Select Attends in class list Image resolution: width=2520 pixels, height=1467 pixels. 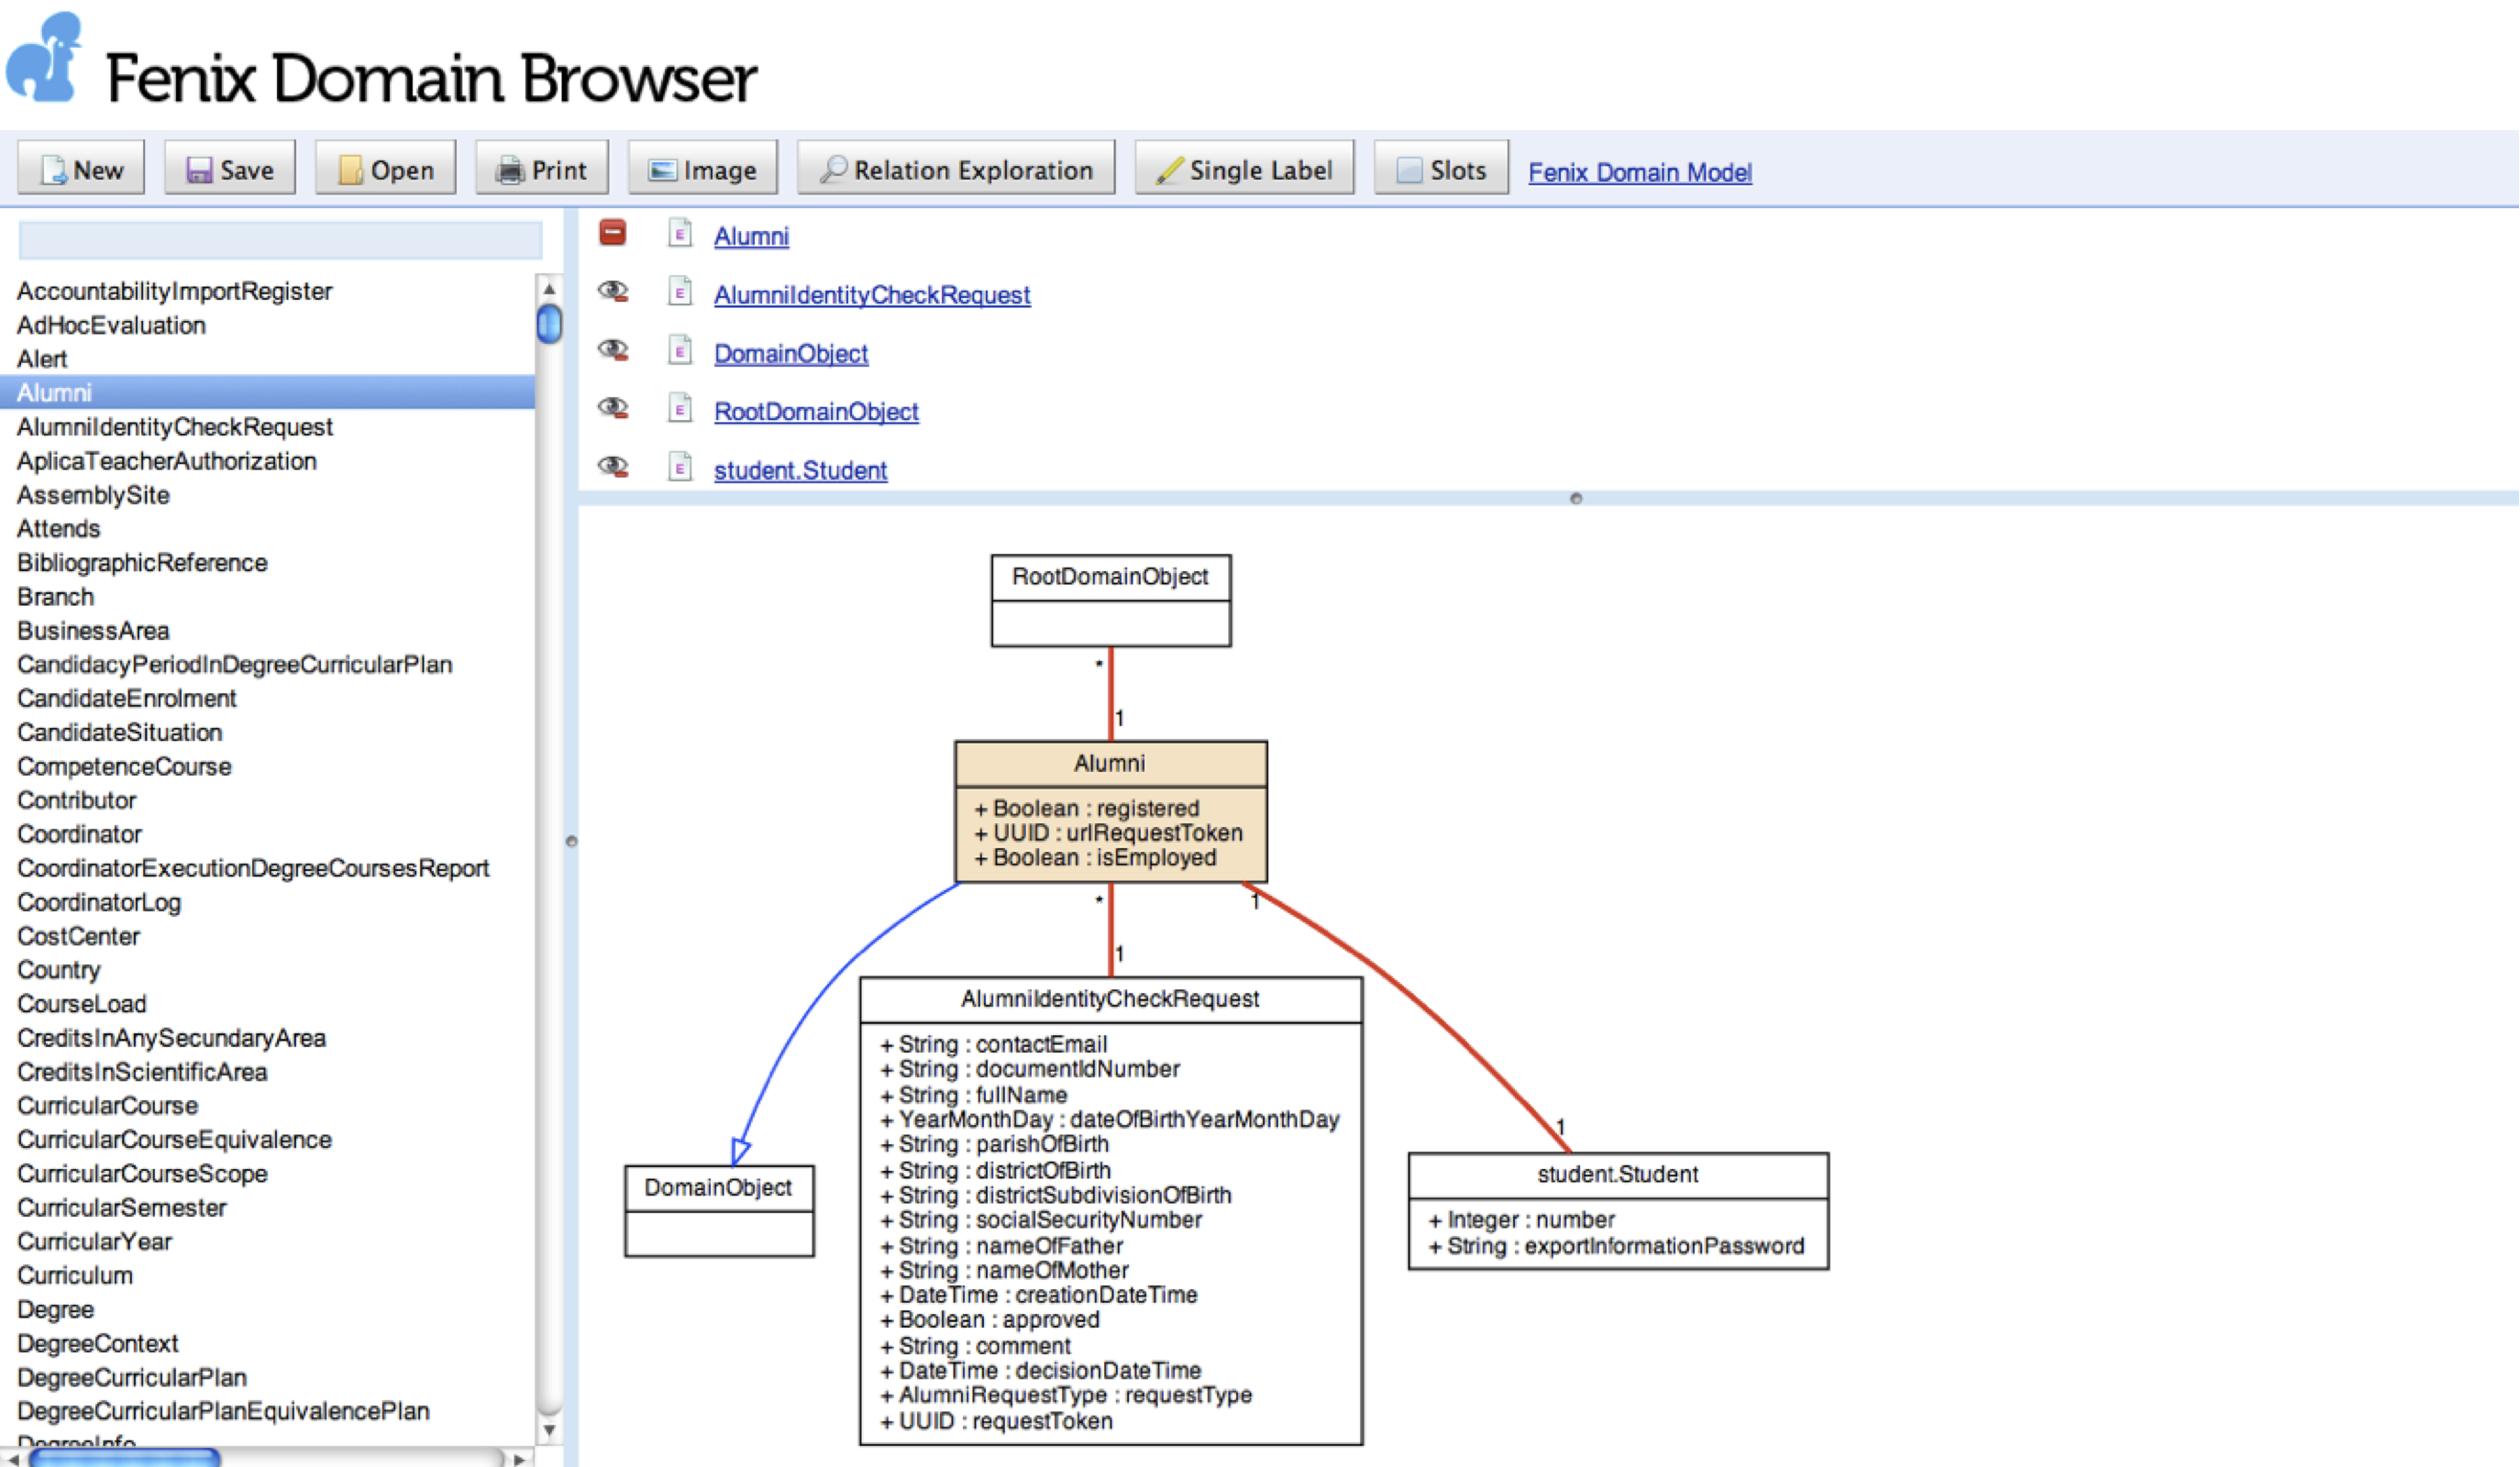tap(58, 528)
